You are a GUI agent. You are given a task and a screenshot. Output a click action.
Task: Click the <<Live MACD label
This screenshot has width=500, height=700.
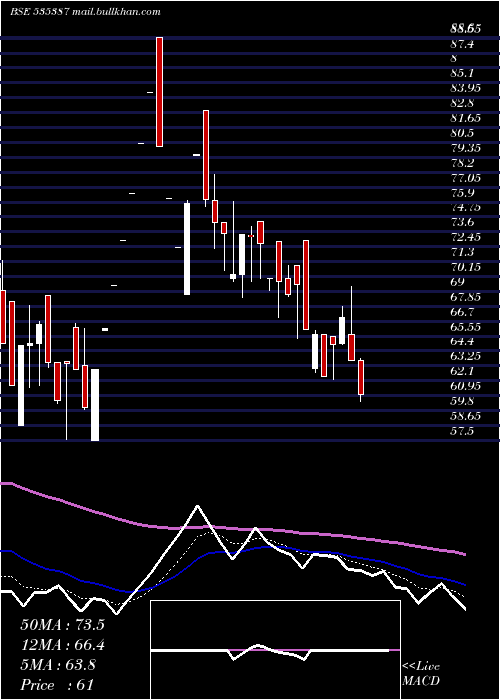421,674
